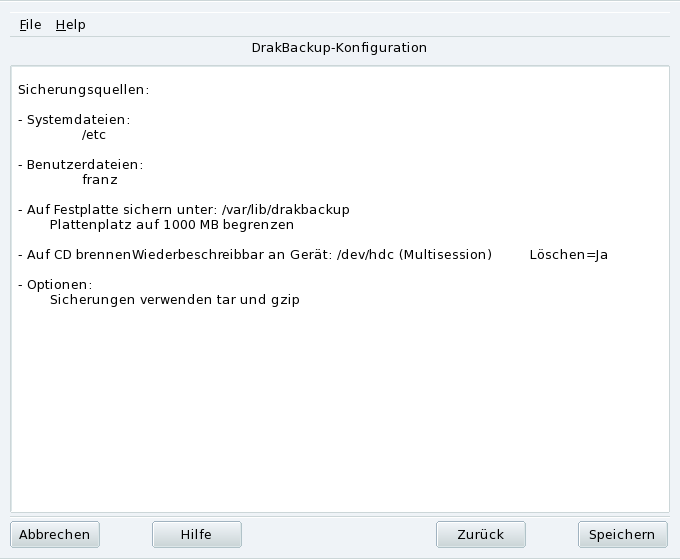Go back with the Zurück button
This screenshot has height=560, width=680.
point(481,534)
